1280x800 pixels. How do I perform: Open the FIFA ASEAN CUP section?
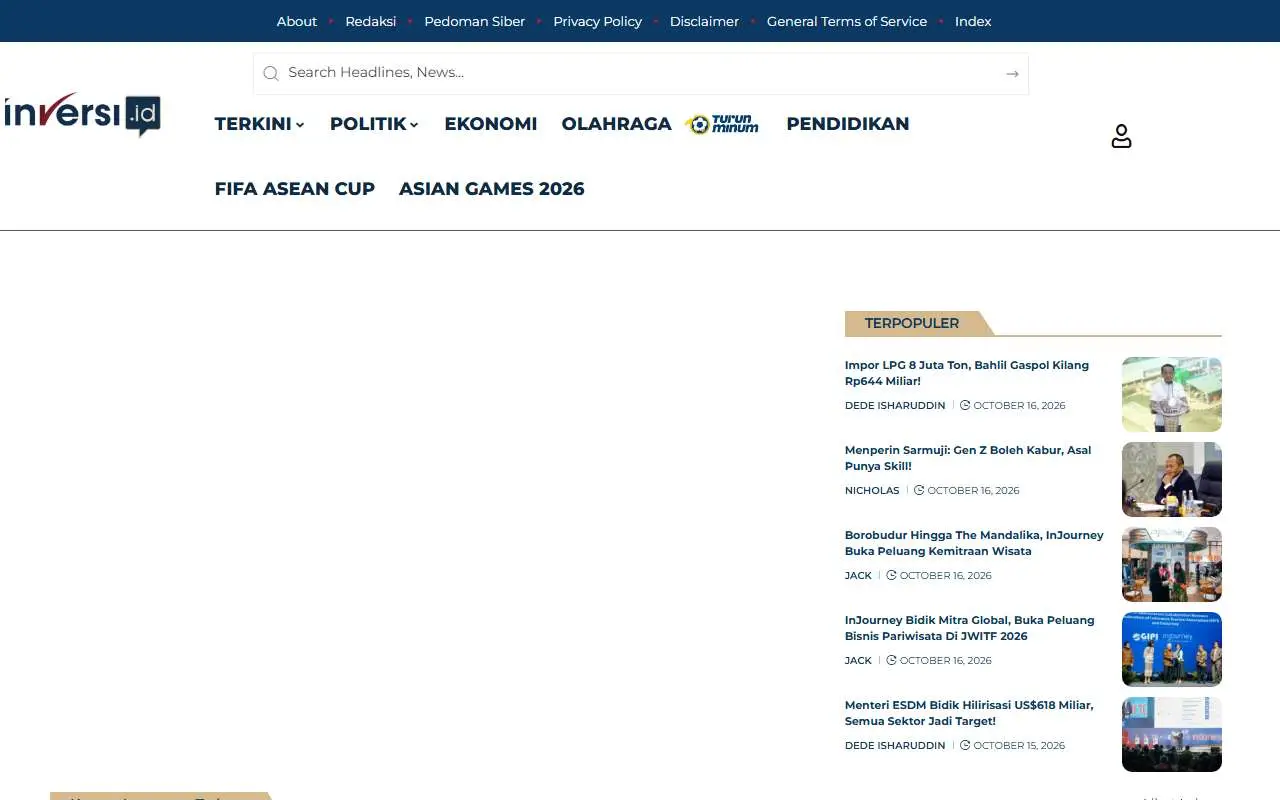[295, 189]
